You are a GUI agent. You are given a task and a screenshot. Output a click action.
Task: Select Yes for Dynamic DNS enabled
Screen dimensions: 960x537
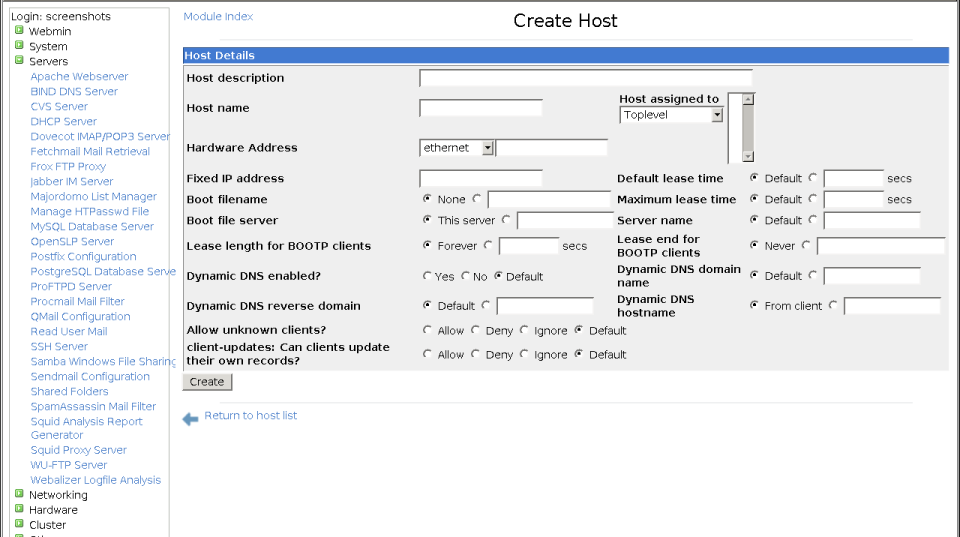(x=427, y=276)
